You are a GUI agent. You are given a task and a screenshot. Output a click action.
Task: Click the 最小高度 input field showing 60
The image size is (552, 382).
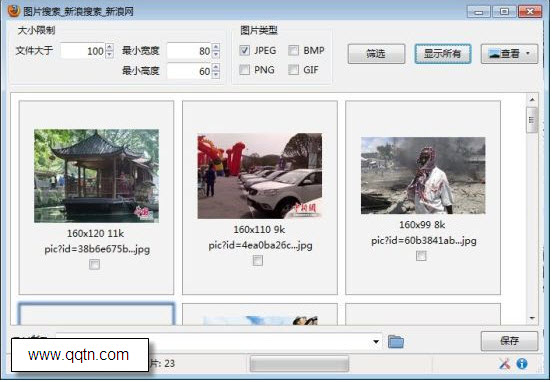(189, 71)
